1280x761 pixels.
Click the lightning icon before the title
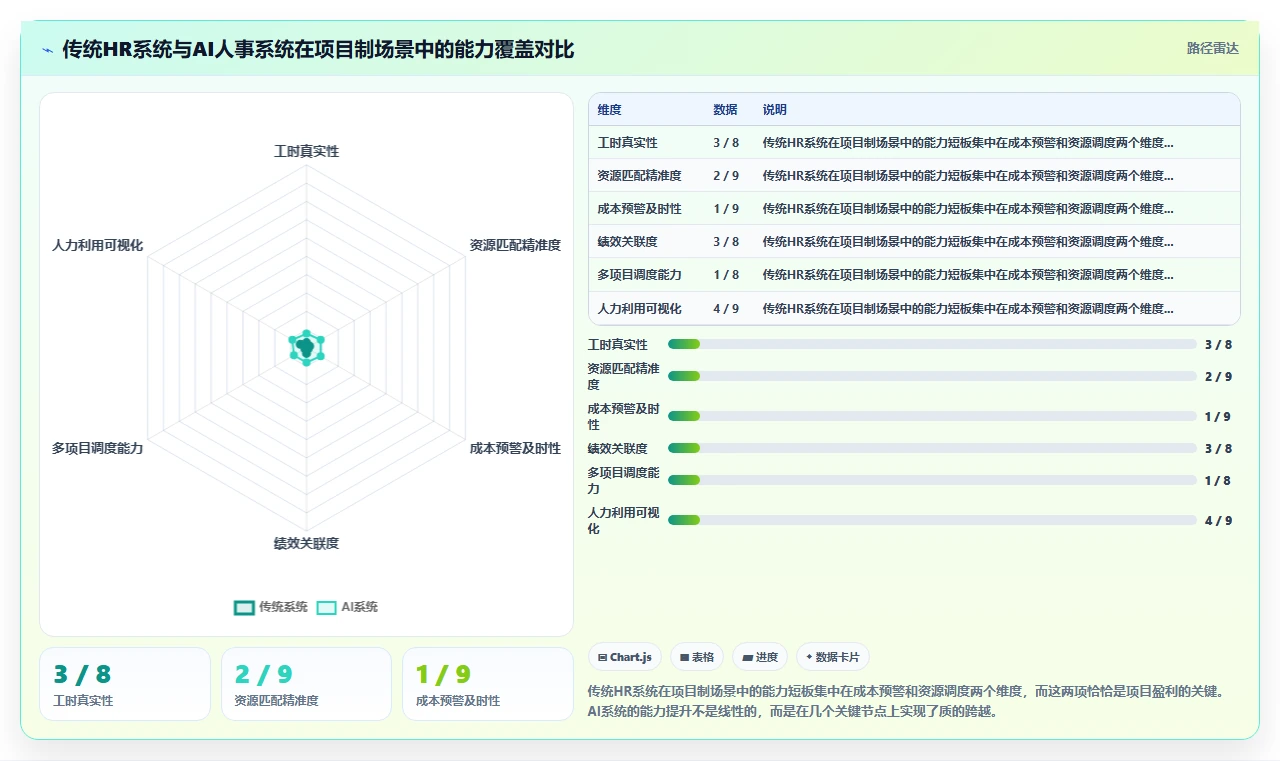pyautogui.click(x=48, y=50)
